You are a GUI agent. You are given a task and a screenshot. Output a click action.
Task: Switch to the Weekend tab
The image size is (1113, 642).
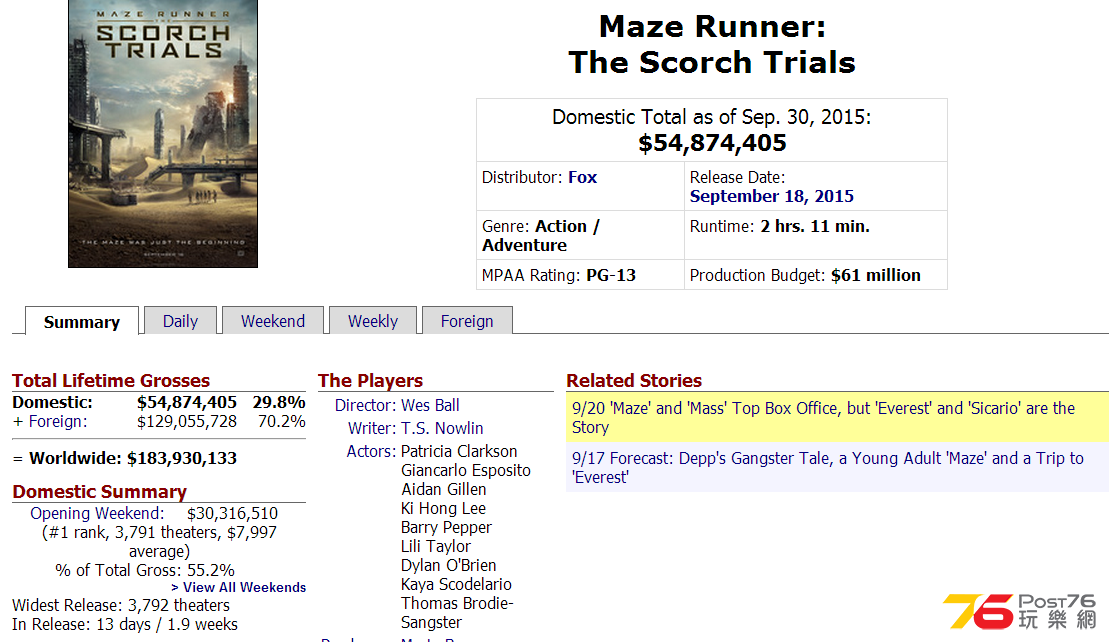pos(273,321)
